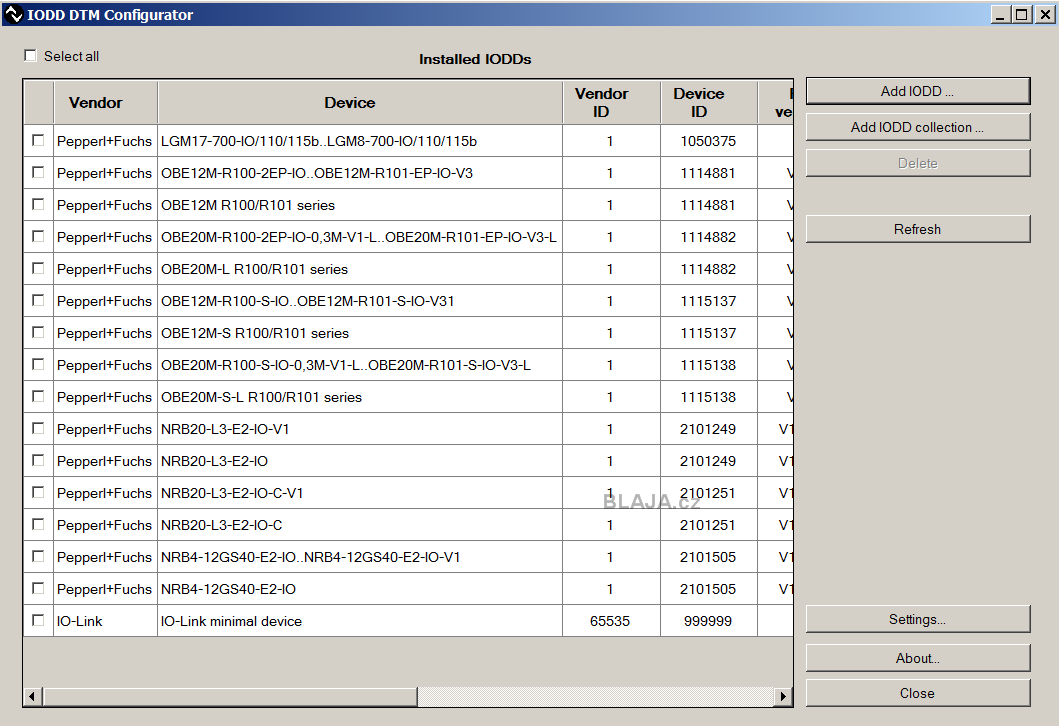The width and height of the screenshot is (1059, 726).
Task: Check the OBE20M-R100-2EP-IO-0,3M-V1-L row checkbox
Action: 38,236
